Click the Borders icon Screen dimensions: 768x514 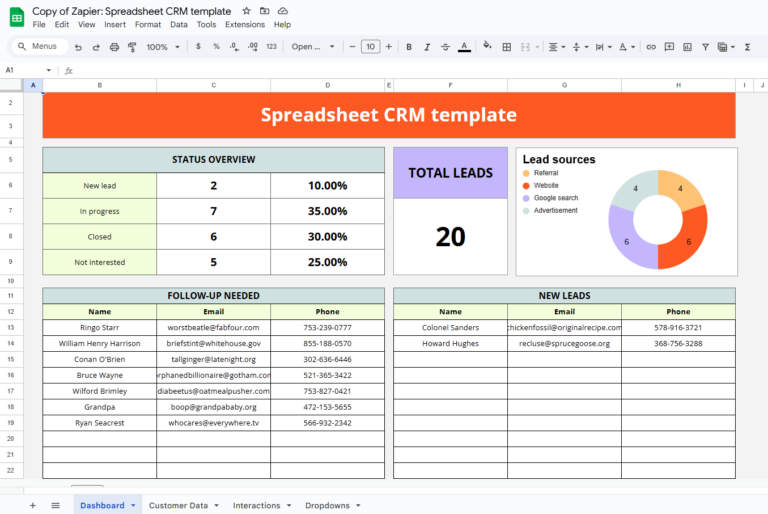(507, 47)
